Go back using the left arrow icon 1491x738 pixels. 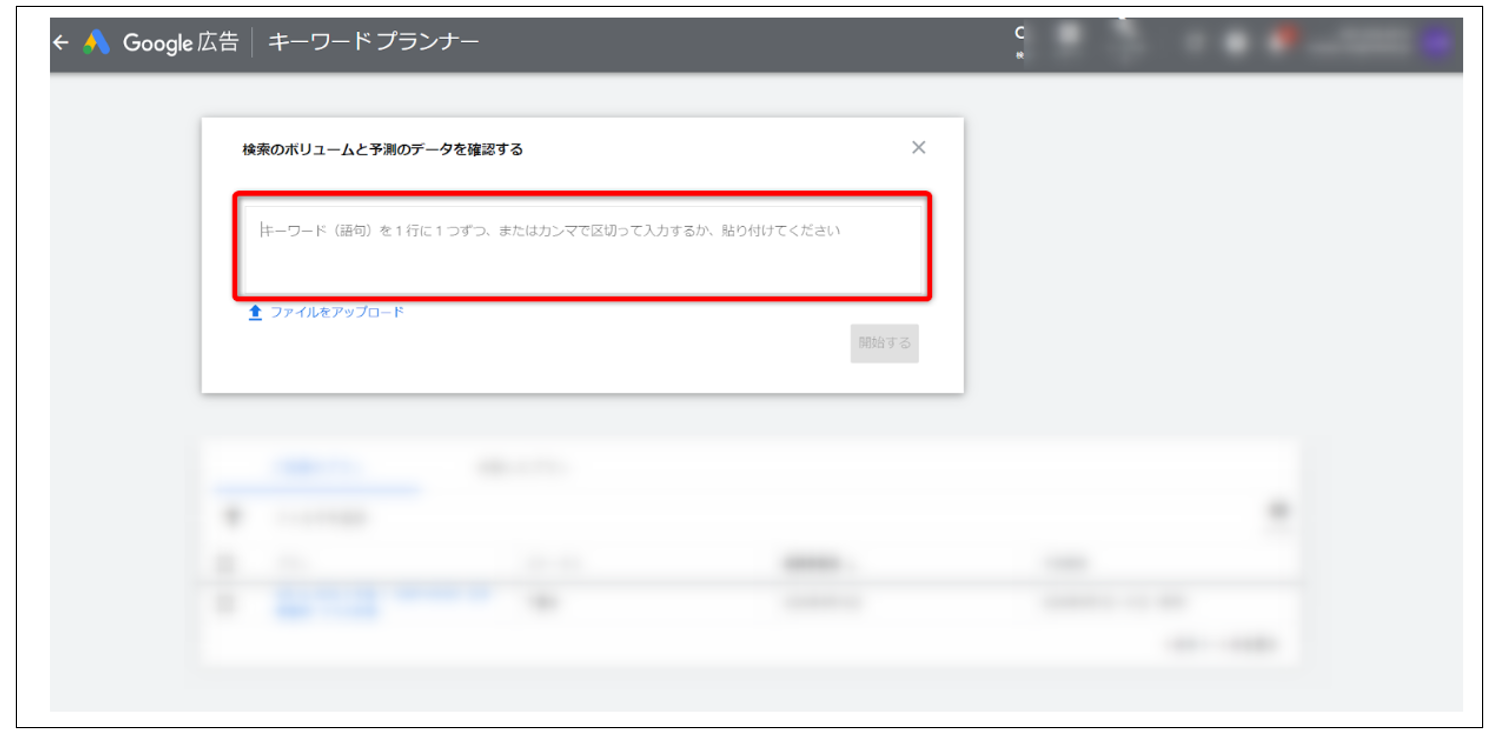coord(61,42)
